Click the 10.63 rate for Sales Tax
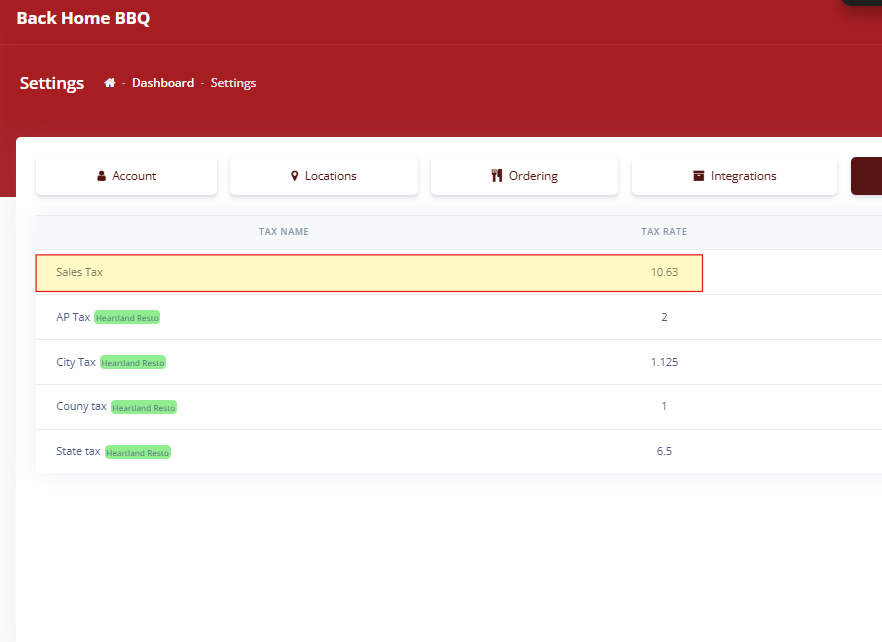 [664, 272]
